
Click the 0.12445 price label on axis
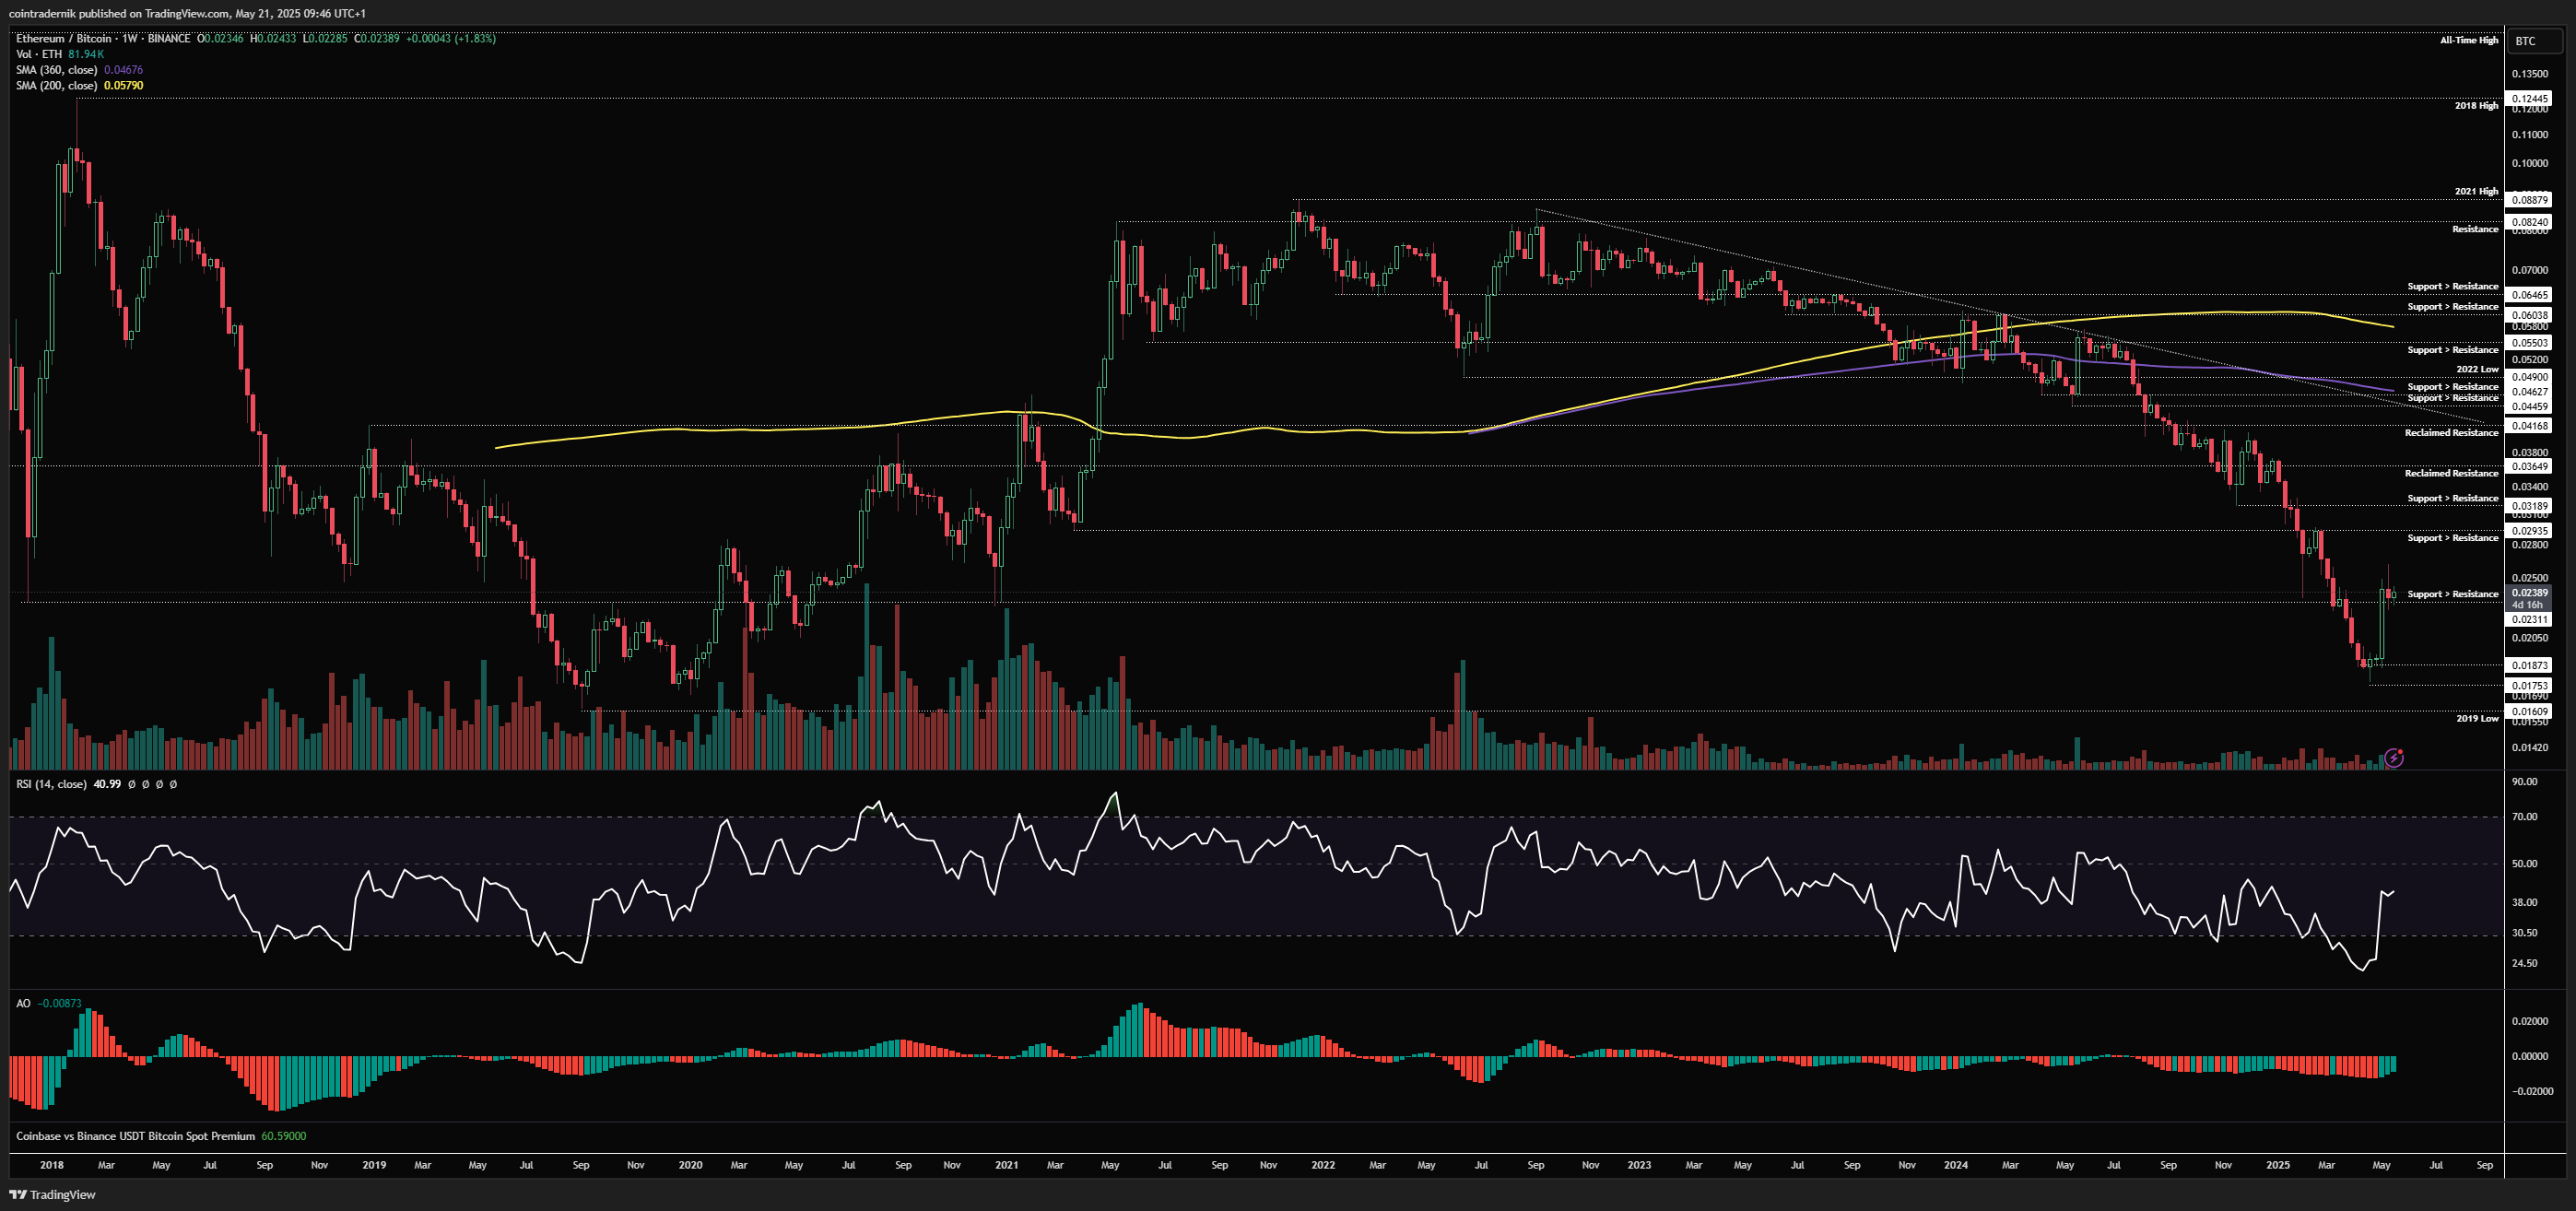pos(2530,99)
